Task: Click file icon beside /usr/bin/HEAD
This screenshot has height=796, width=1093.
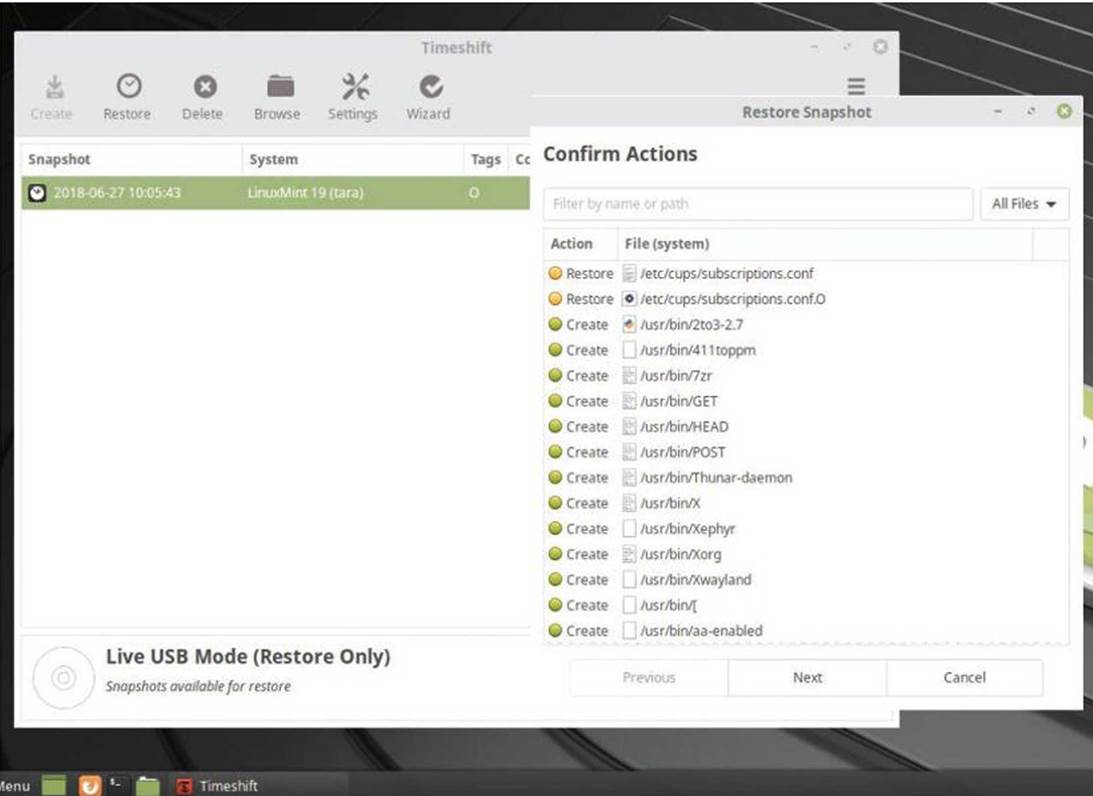Action: [x=629, y=427]
